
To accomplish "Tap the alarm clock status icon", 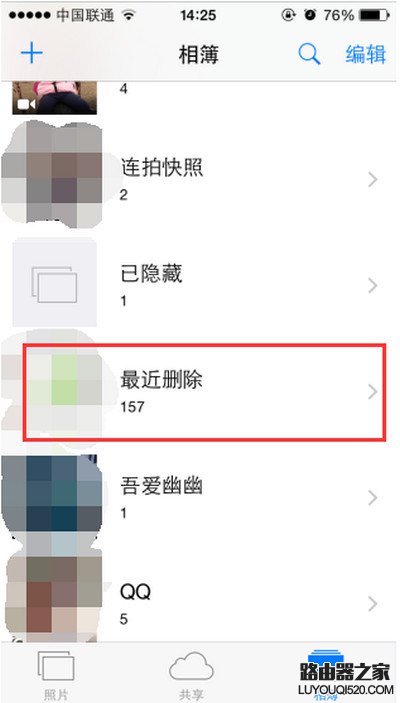I will coord(310,15).
